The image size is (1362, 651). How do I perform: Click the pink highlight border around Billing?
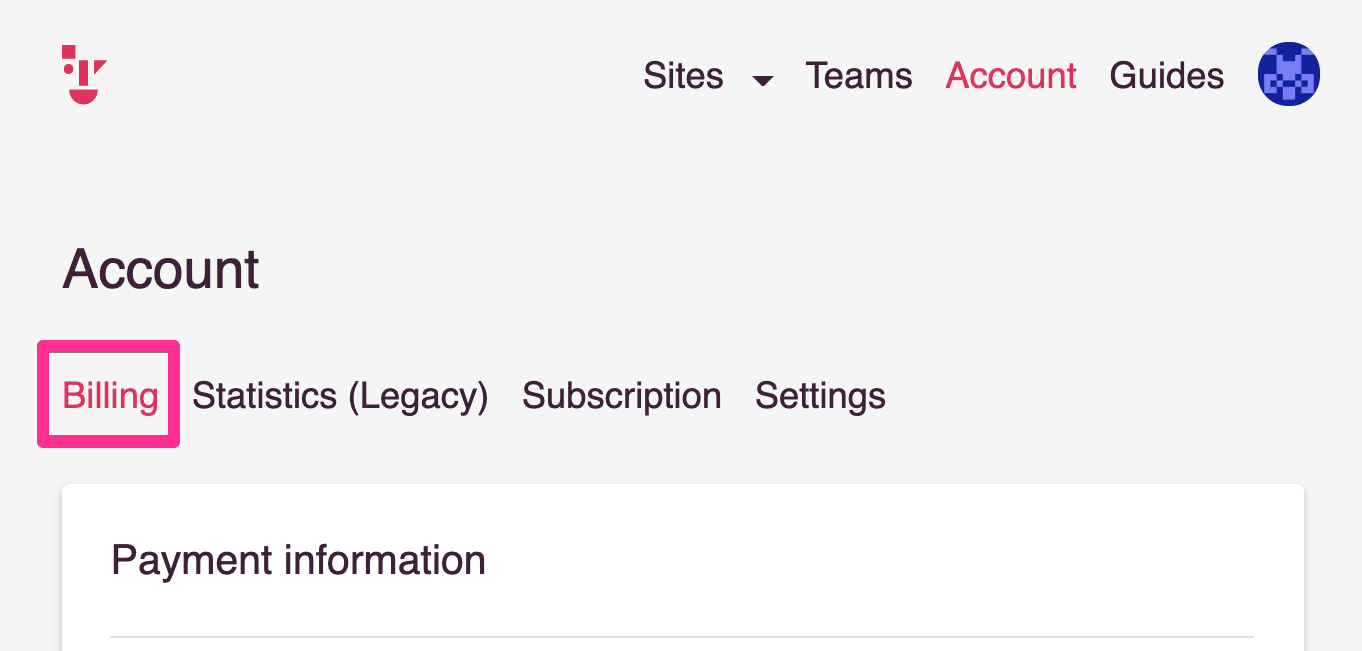point(108,345)
